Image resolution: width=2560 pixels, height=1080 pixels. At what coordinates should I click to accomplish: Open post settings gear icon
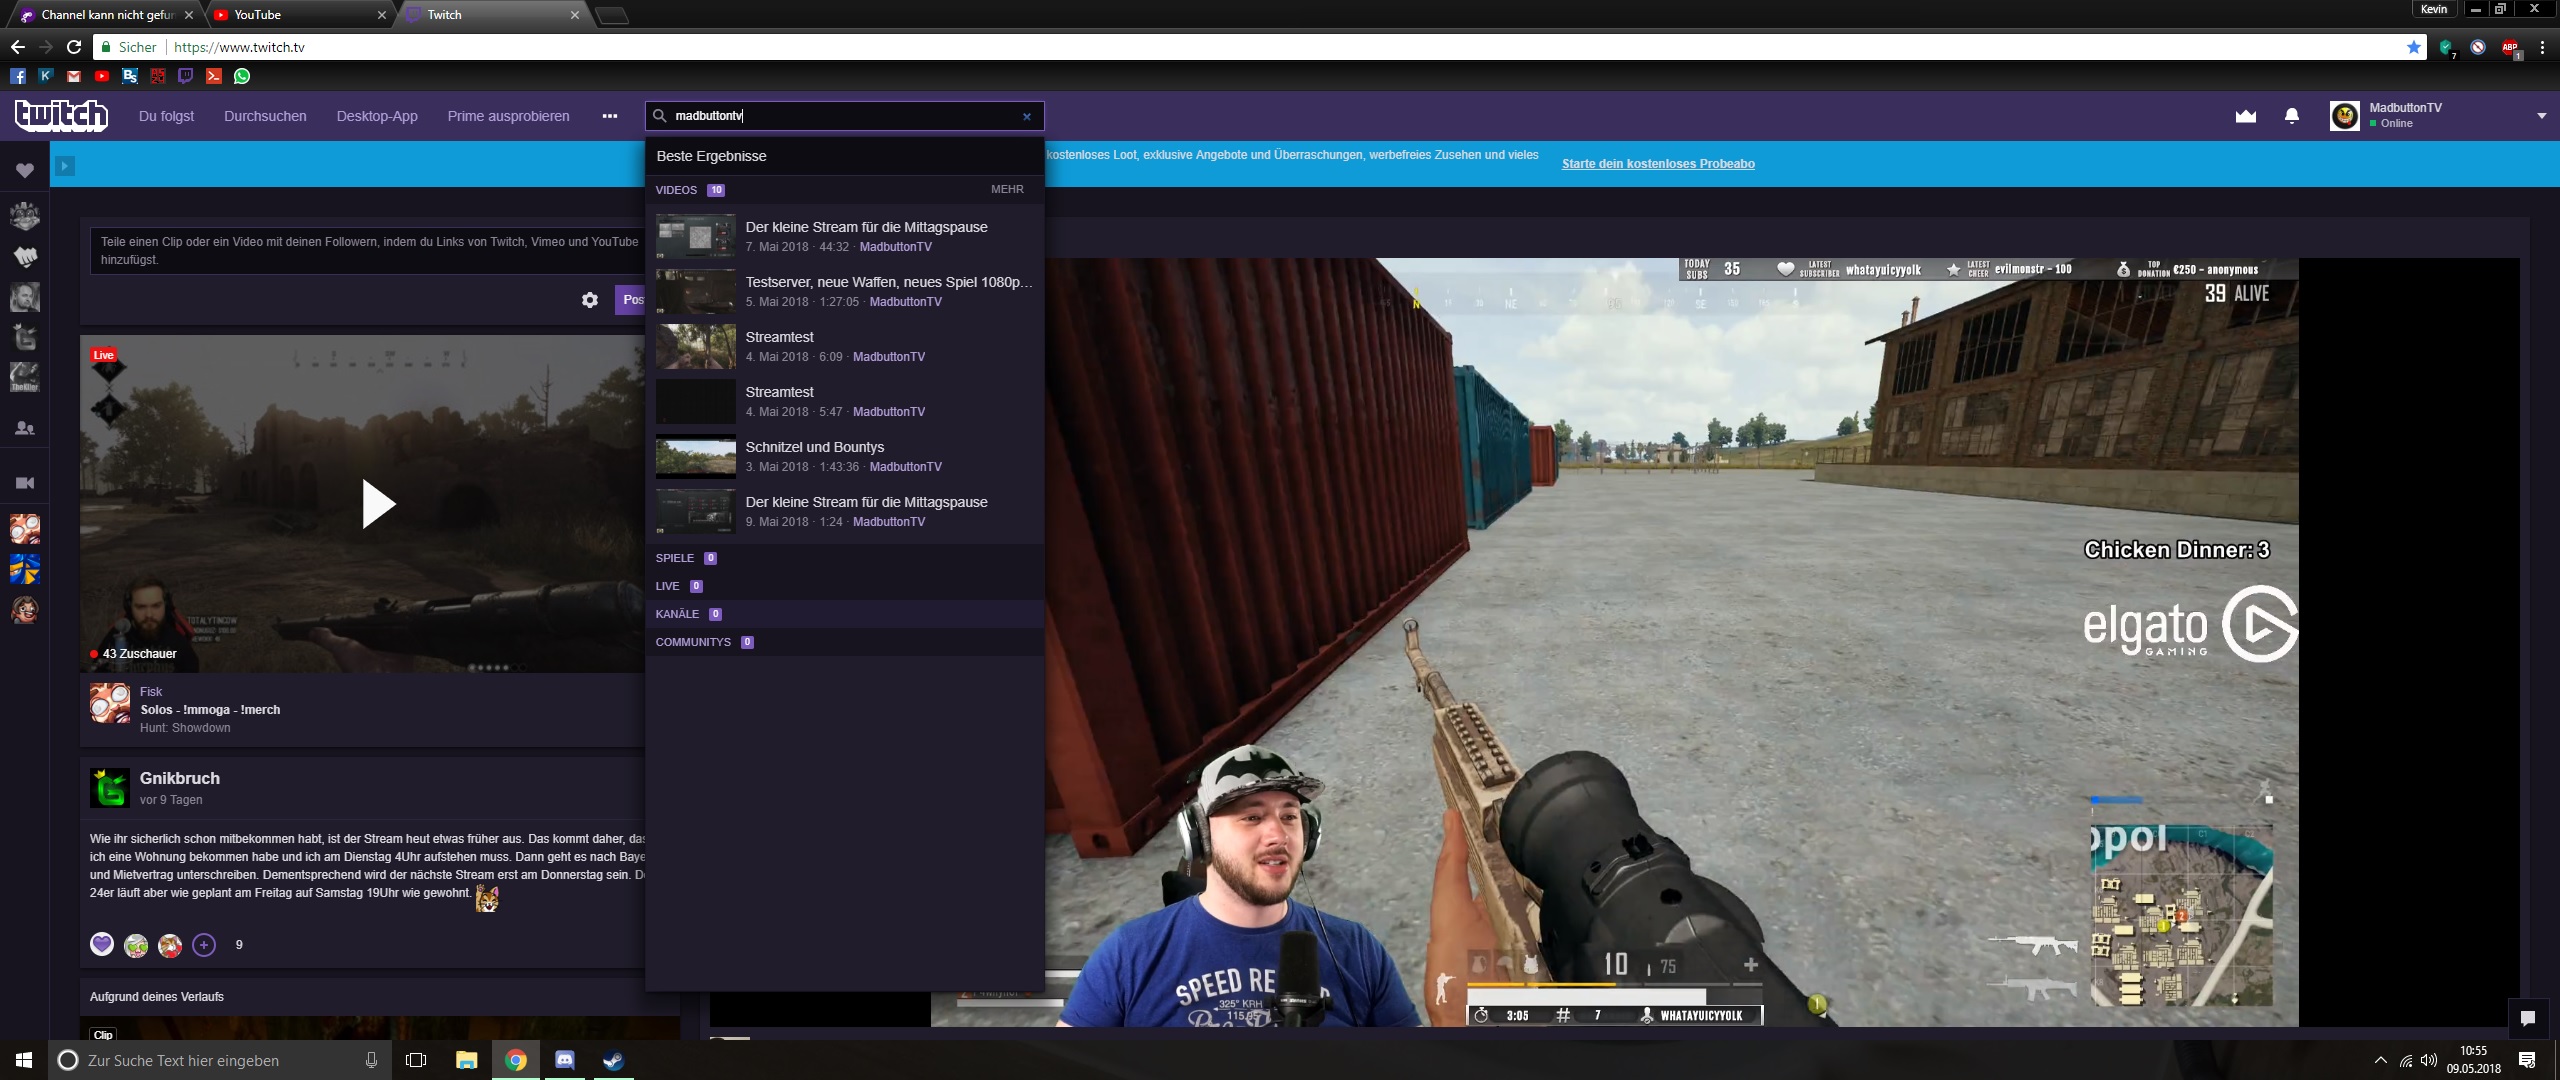(590, 300)
